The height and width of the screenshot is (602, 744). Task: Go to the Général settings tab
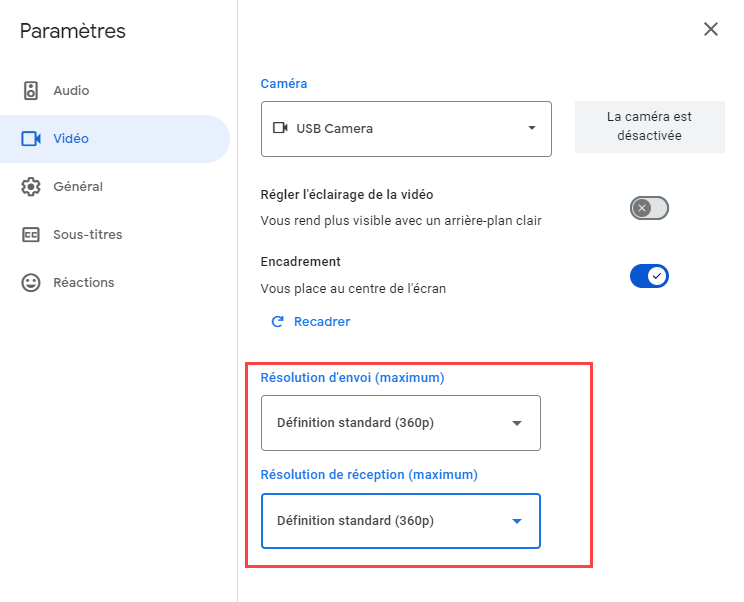coord(78,187)
